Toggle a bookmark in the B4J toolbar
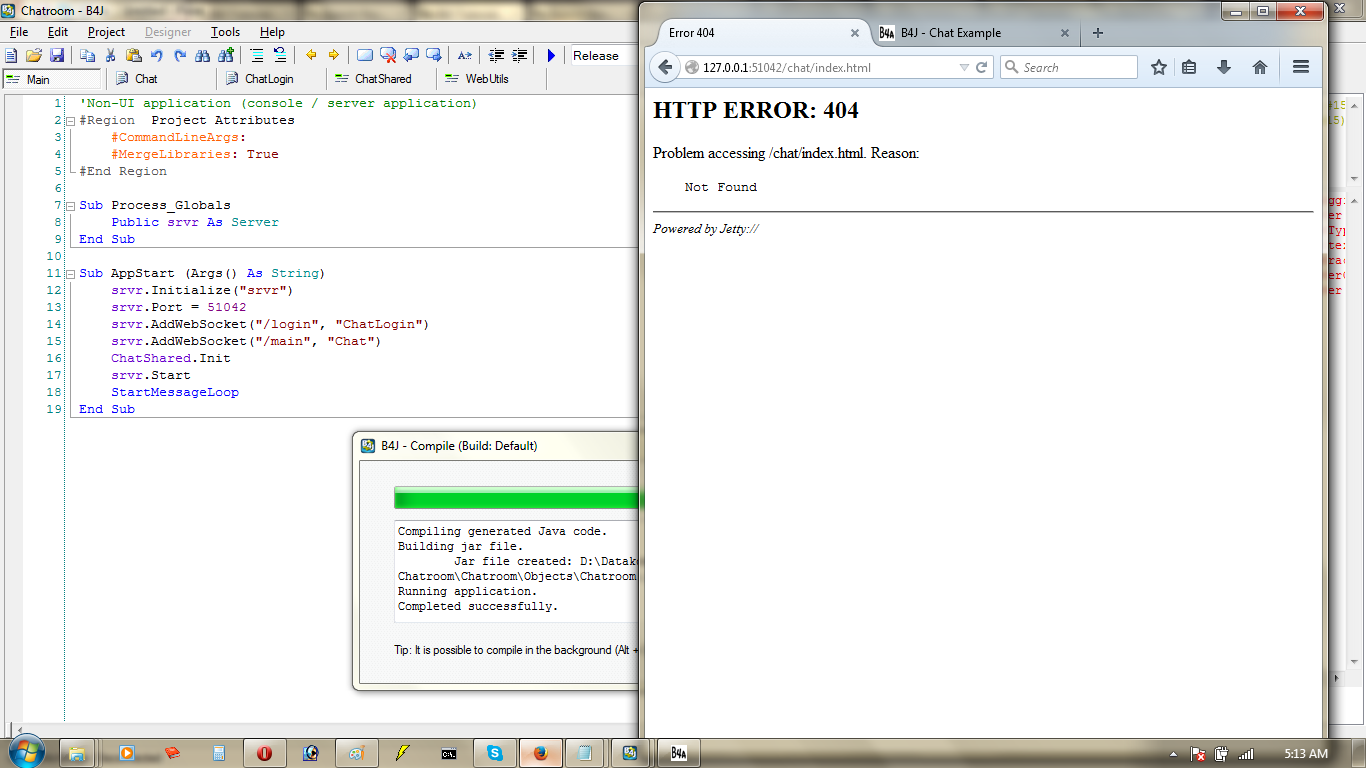The height and width of the screenshot is (768, 1366). pyautogui.click(x=365, y=56)
